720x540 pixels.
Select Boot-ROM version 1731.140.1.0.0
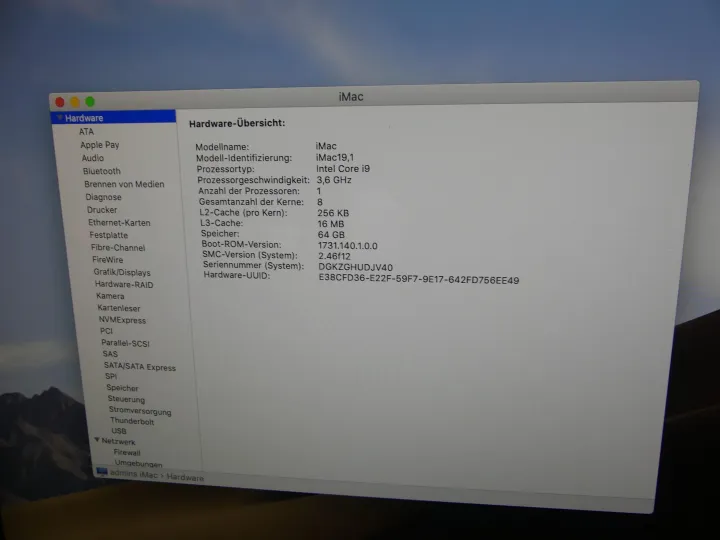pos(348,246)
